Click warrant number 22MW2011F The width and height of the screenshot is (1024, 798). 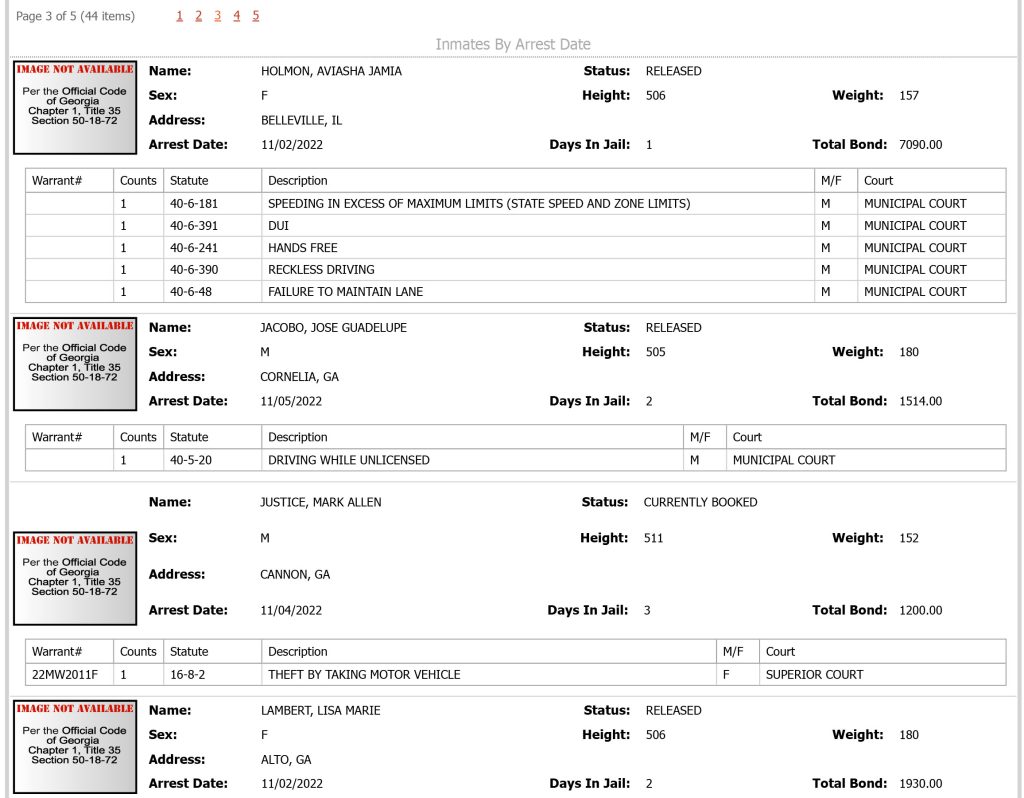pos(65,675)
